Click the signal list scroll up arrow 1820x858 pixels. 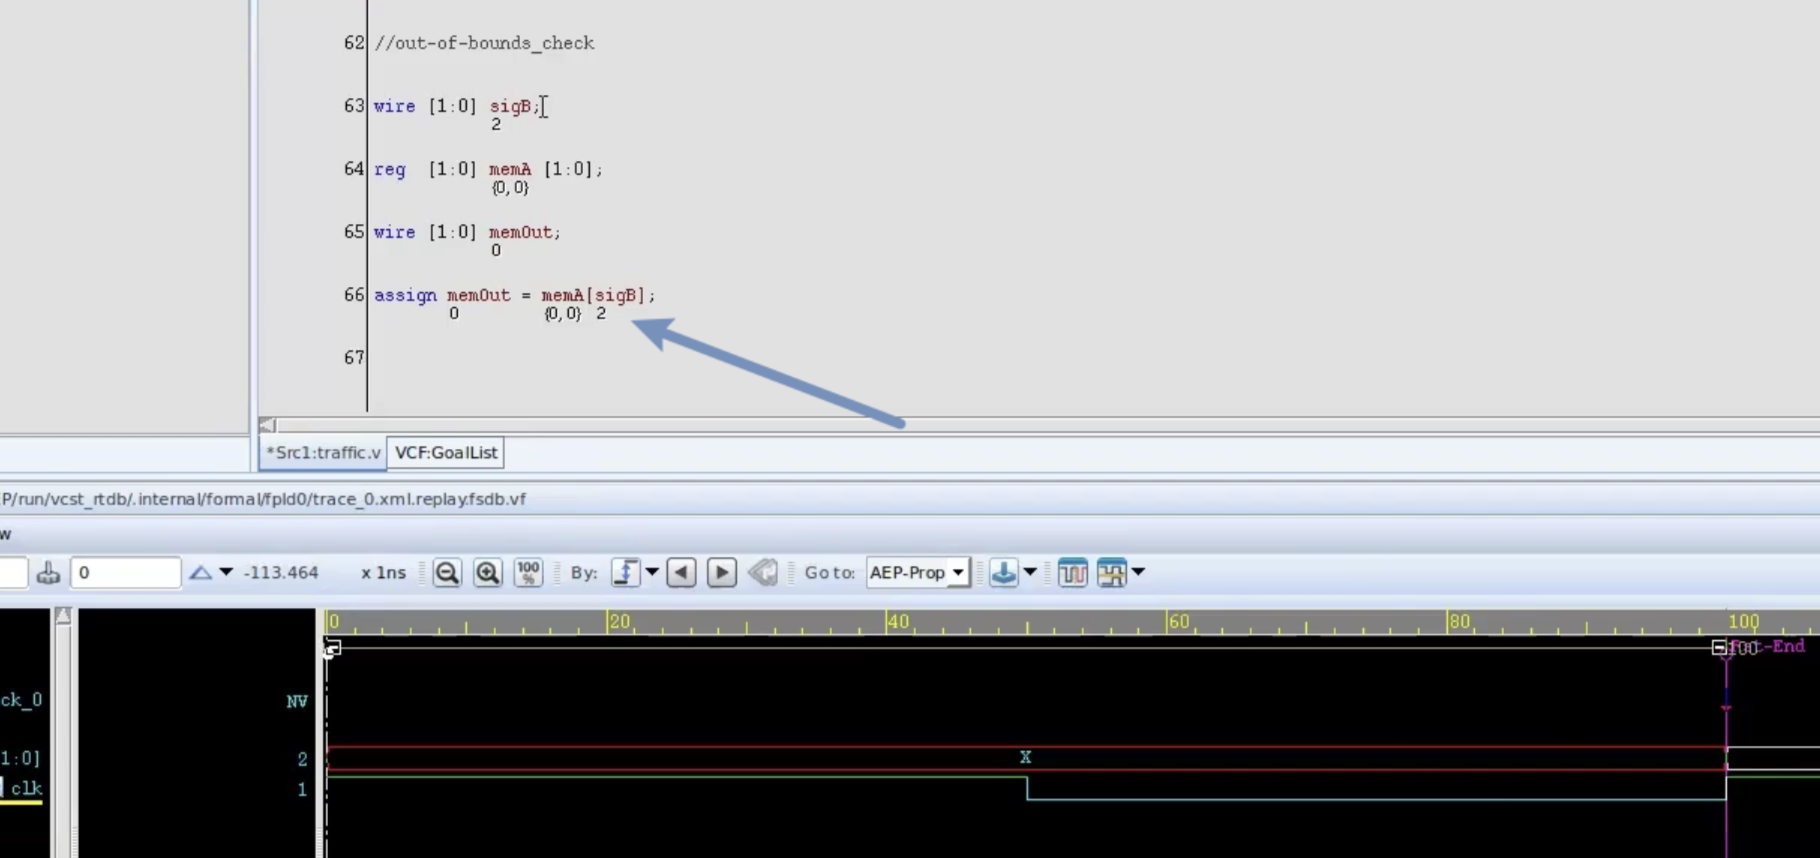tap(63, 616)
